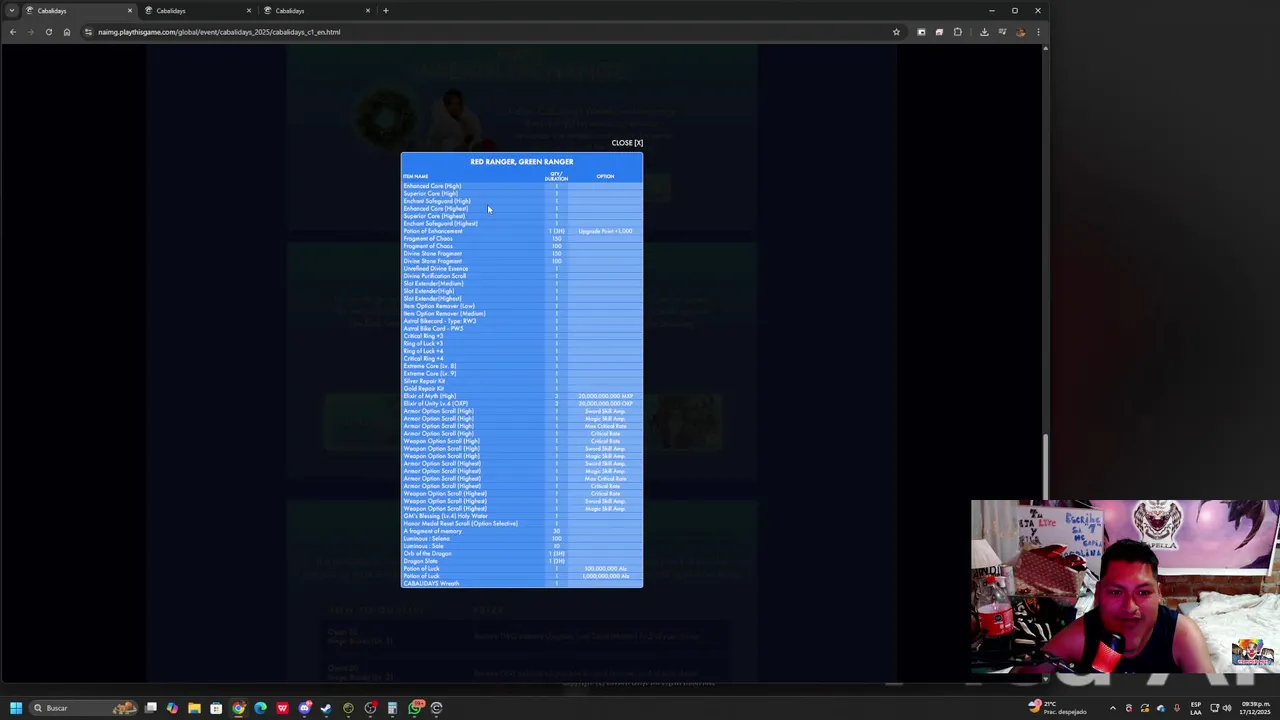This screenshot has height=720, width=1280.
Task: Close the third Cabalidays tab
Action: 368,11
